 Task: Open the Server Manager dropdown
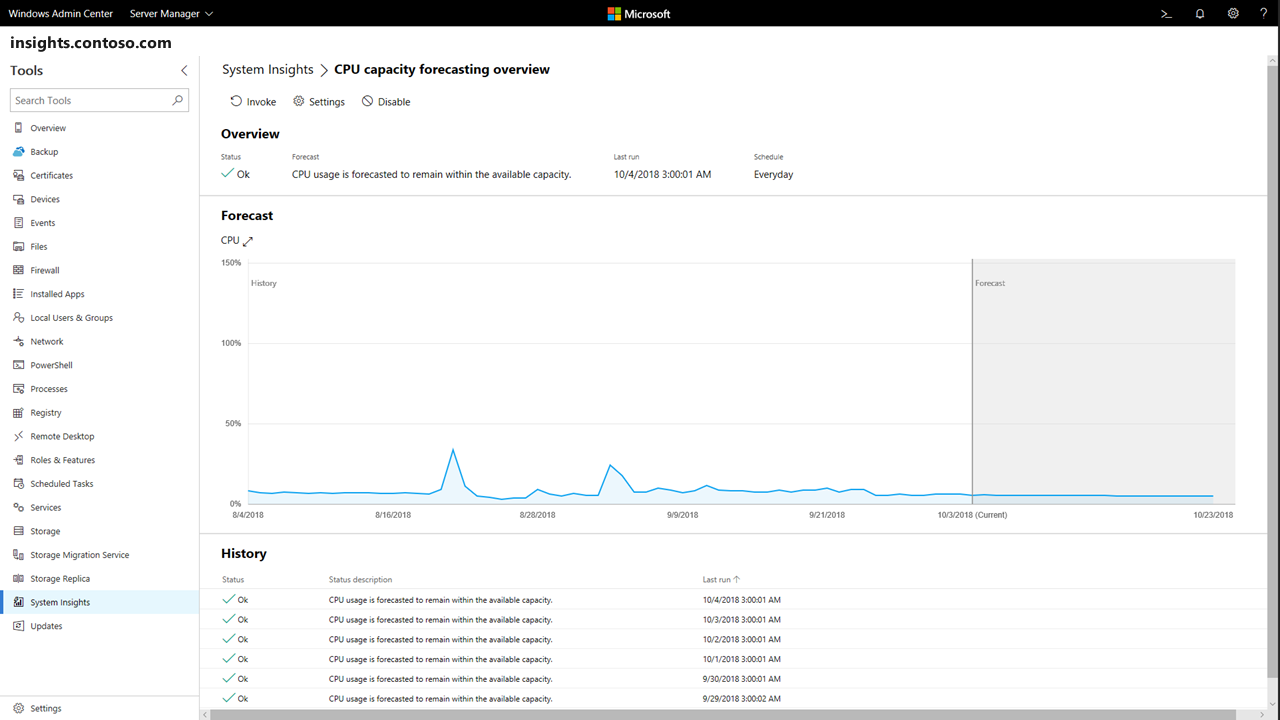170,13
